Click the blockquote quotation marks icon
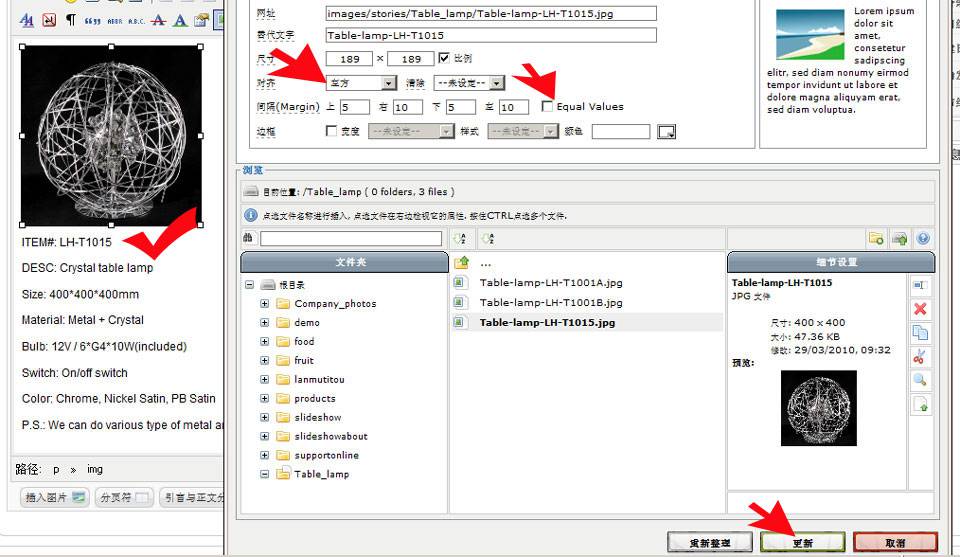 (x=92, y=21)
